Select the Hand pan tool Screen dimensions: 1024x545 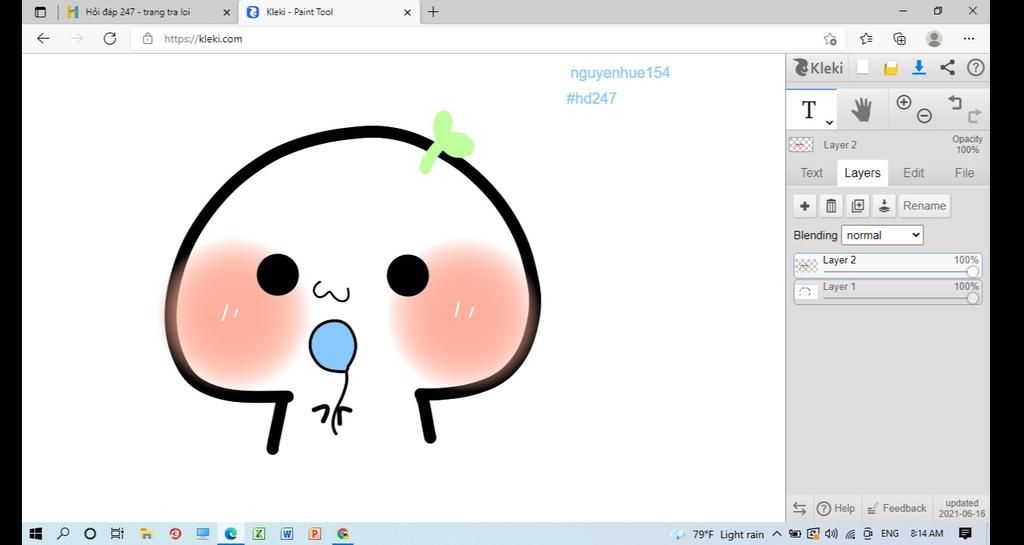click(x=862, y=110)
